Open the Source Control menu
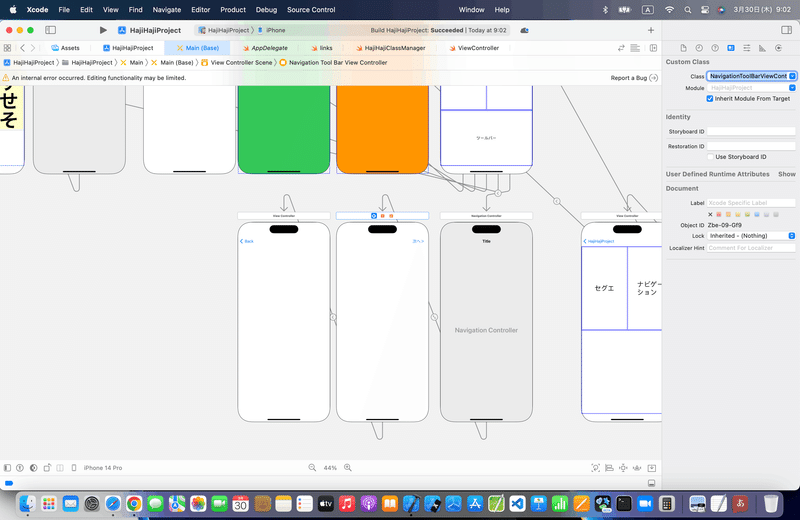Image resolution: width=800 pixels, height=520 pixels. pyautogui.click(x=311, y=10)
